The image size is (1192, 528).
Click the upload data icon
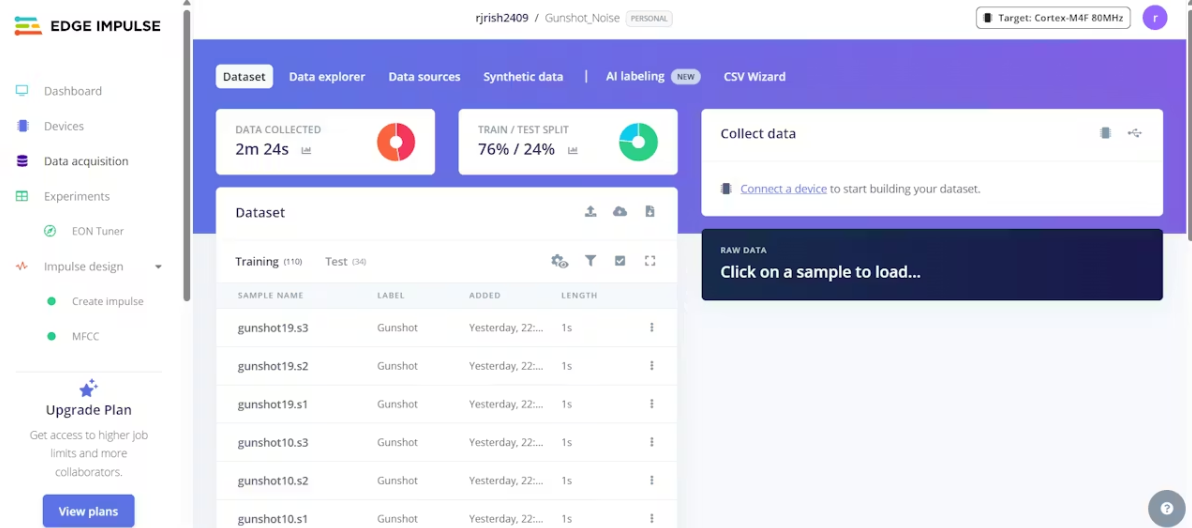tap(591, 211)
